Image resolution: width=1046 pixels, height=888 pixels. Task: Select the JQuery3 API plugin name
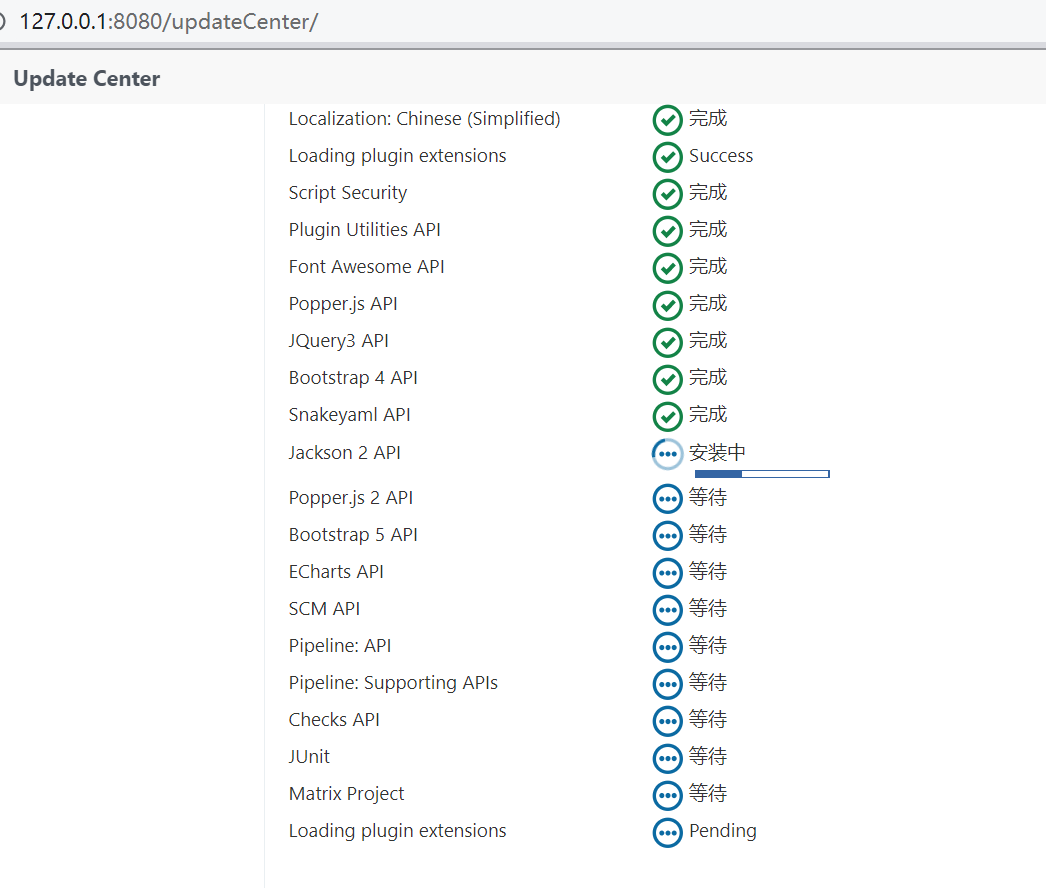click(x=338, y=341)
